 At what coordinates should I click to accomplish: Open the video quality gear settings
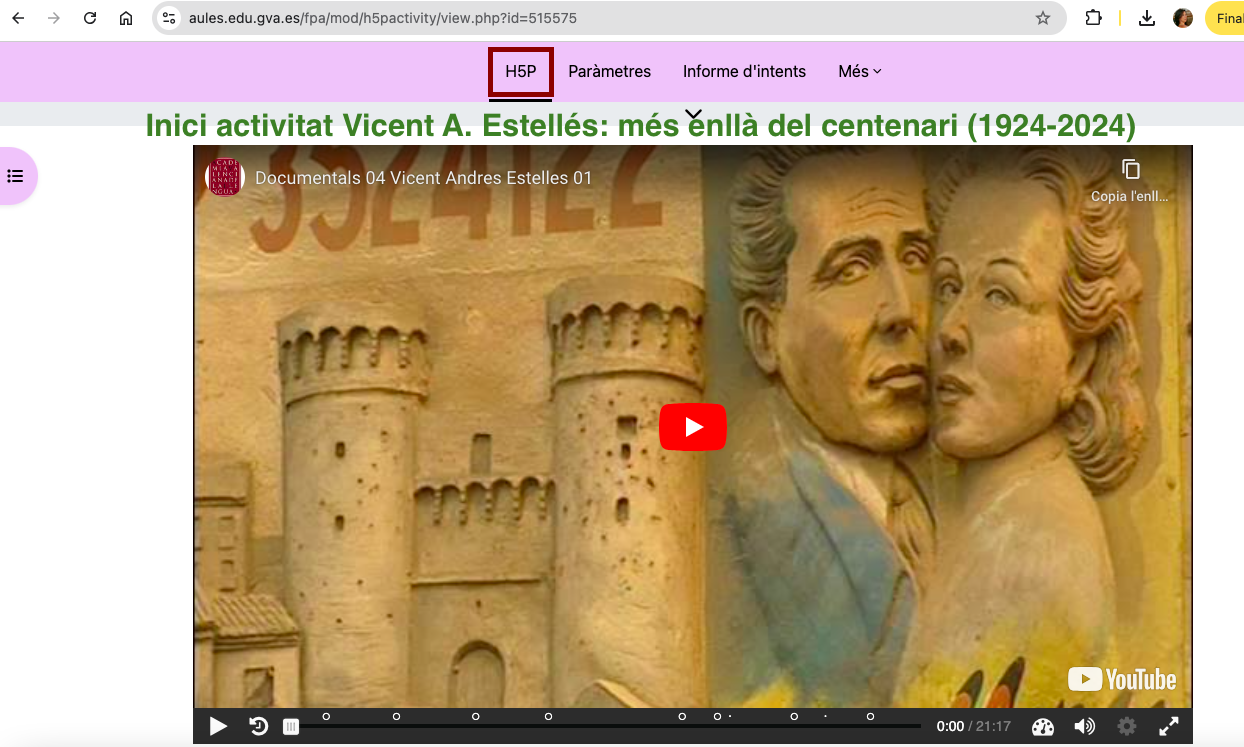click(x=1127, y=727)
